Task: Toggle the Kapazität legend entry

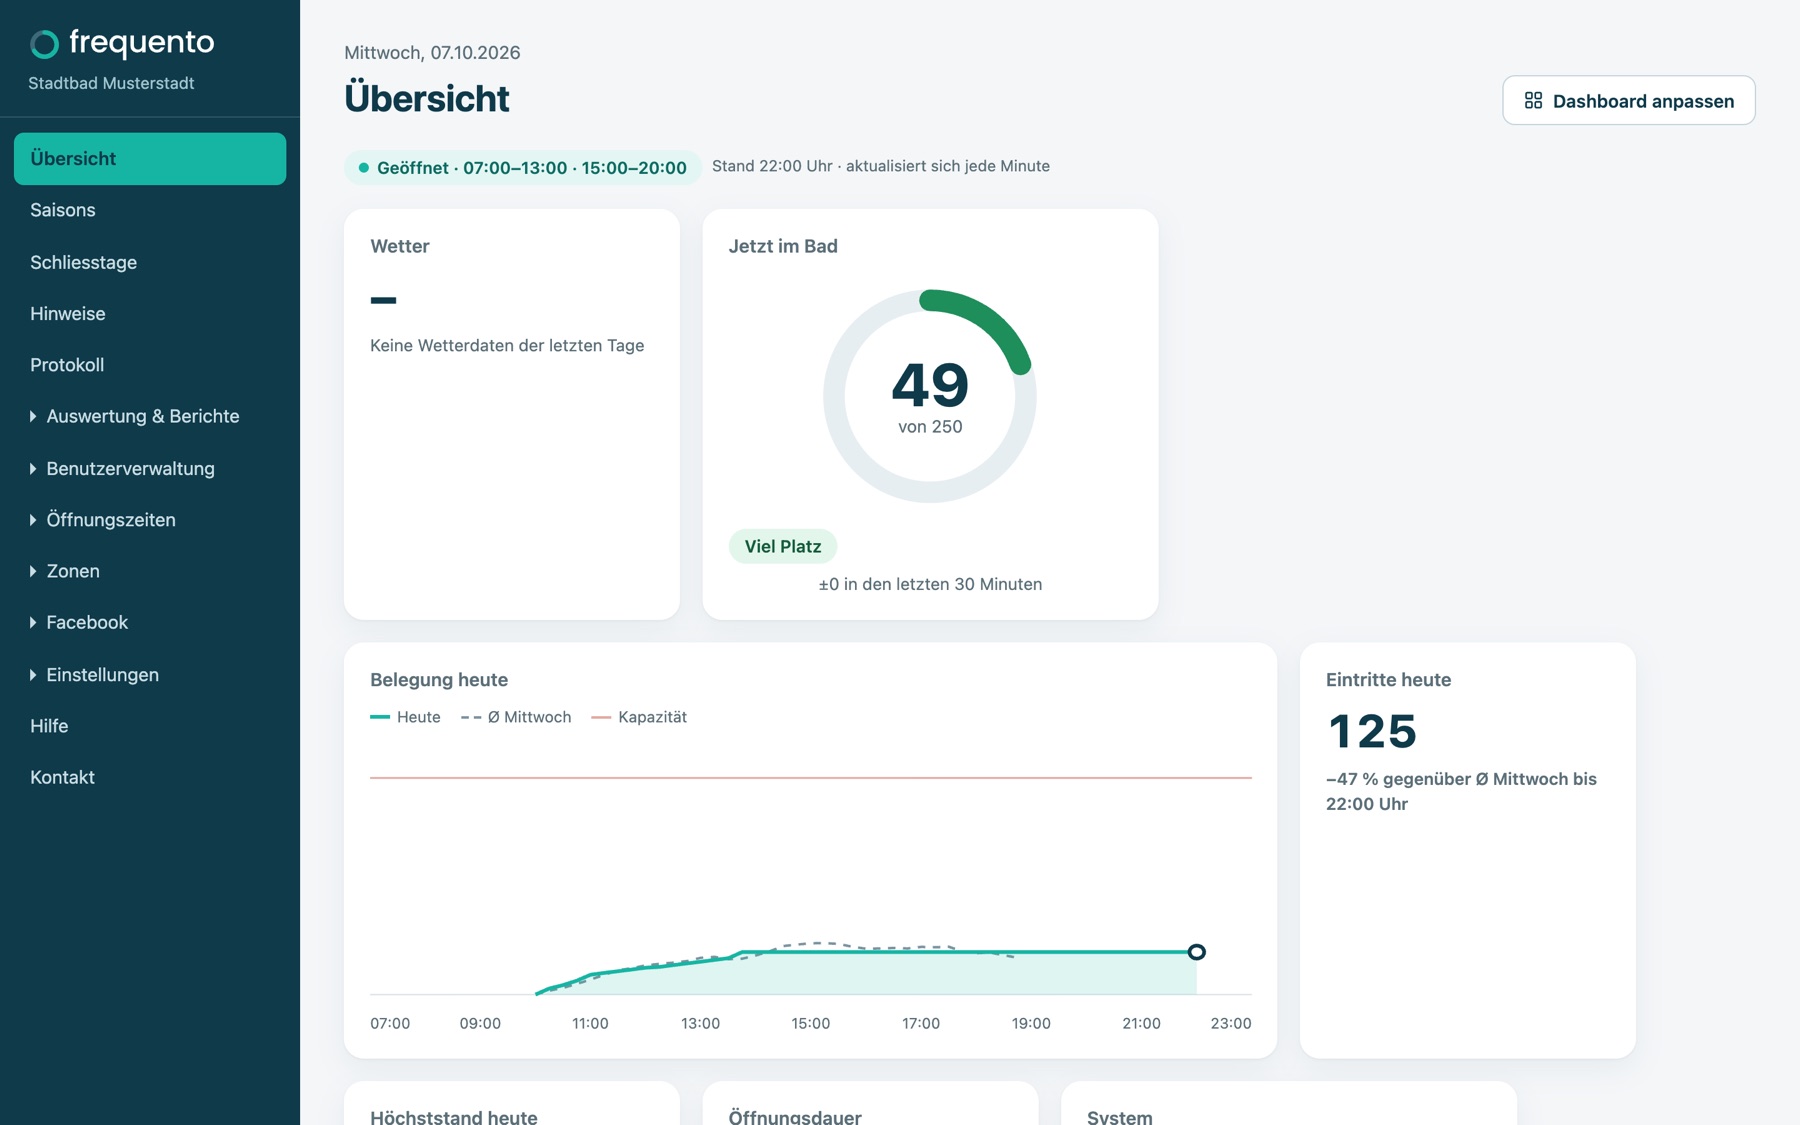Action: pyautogui.click(x=639, y=717)
